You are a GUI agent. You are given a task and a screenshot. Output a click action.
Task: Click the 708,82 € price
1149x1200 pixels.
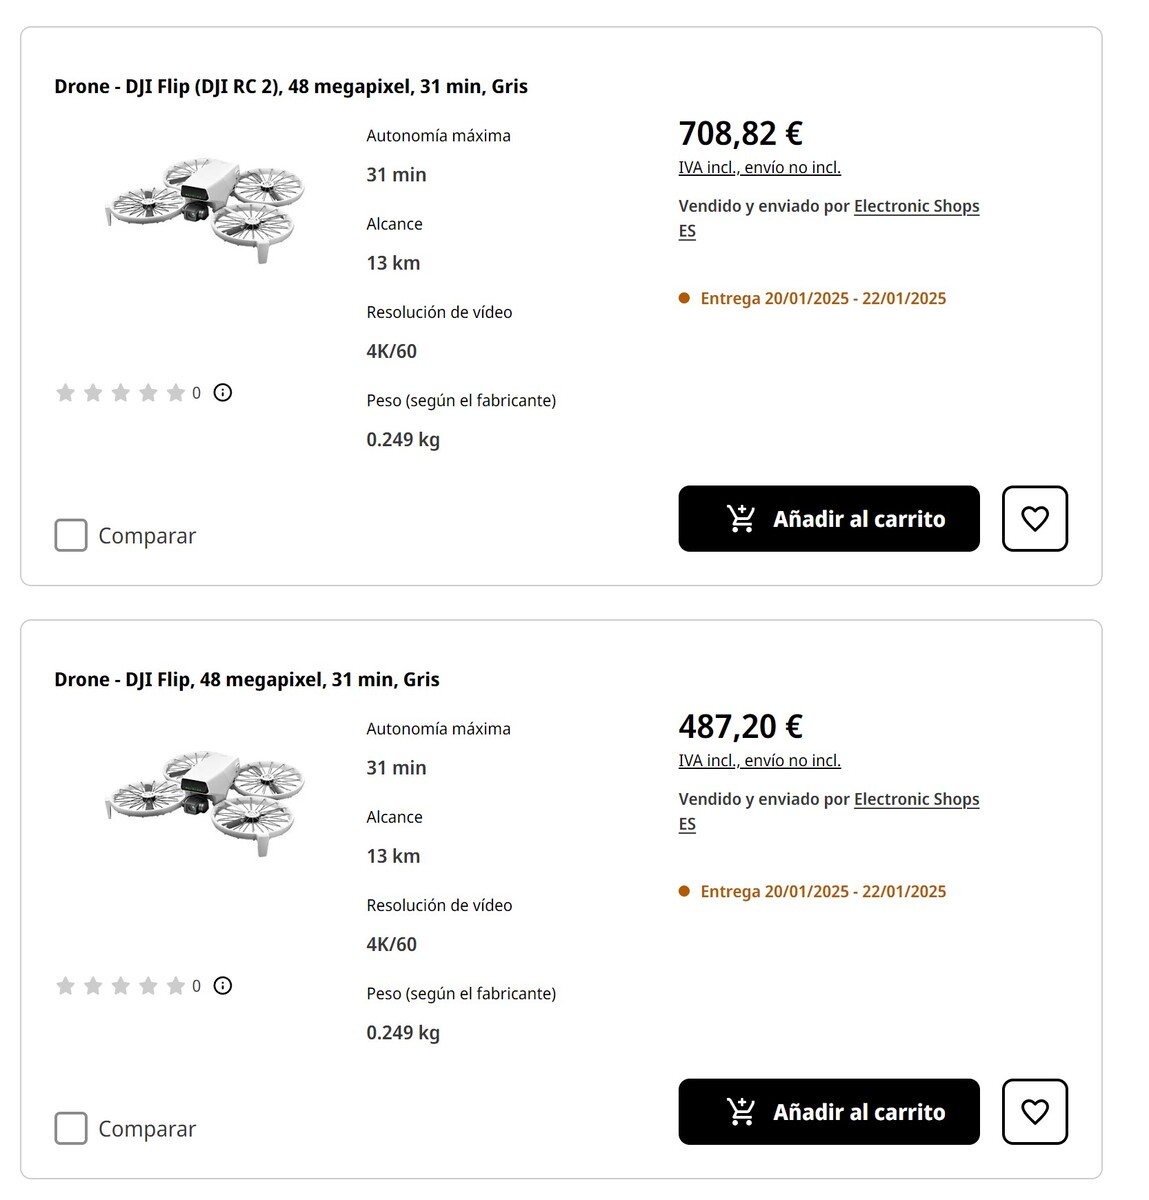740,133
